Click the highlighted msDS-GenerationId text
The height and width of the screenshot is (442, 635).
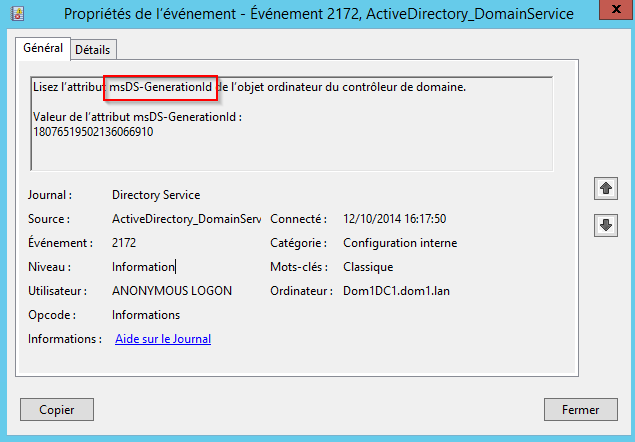(x=161, y=87)
